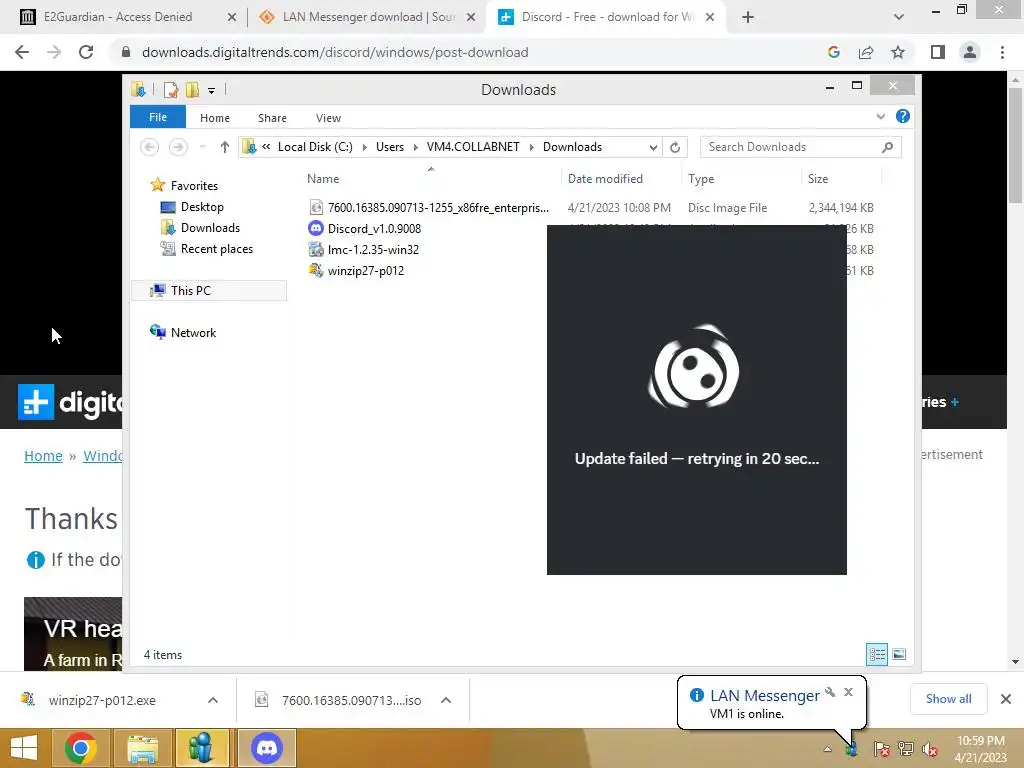1024x768 pixels.
Task: Select Recent places under Favorites
Action: 217,248
